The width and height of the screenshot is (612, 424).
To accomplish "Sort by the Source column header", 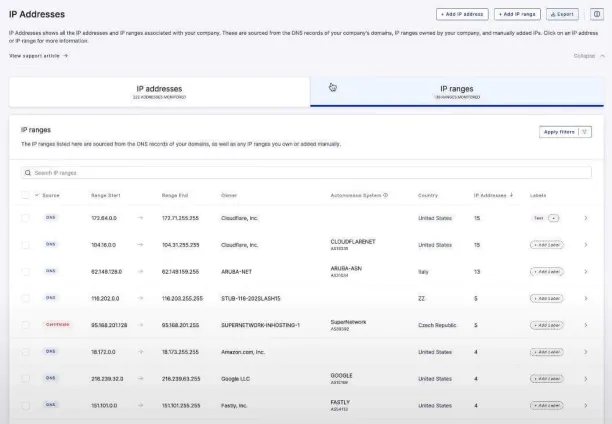I will pos(51,195).
